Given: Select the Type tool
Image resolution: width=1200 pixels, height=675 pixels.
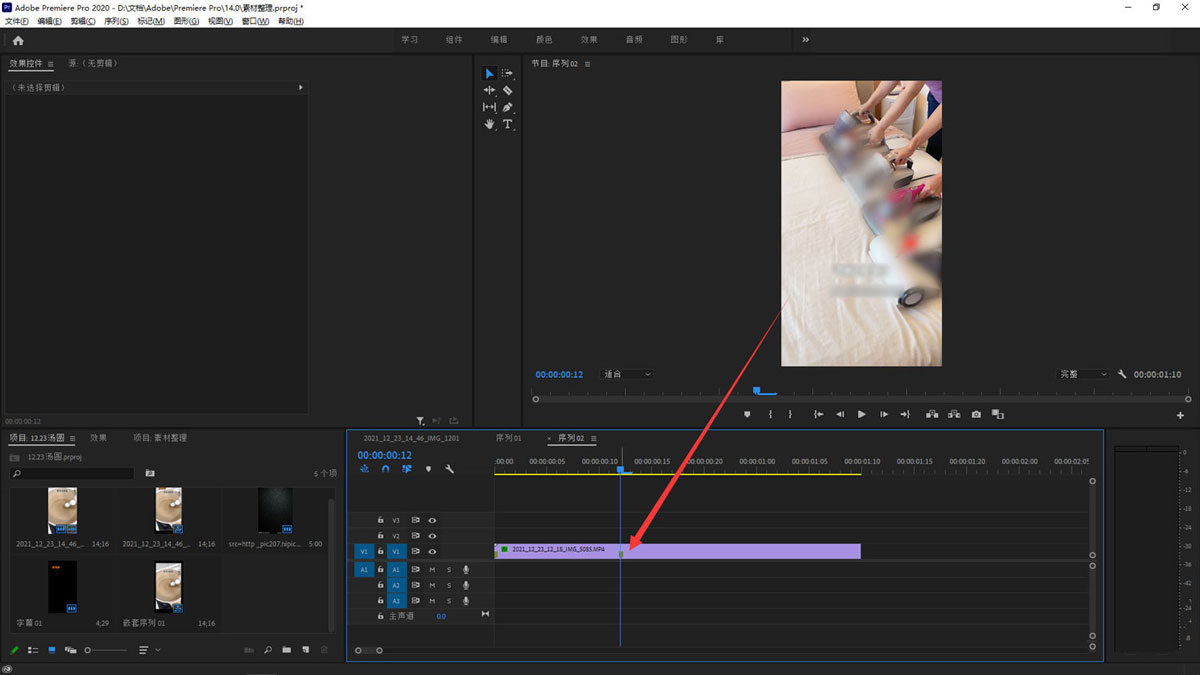Looking at the screenshot, I should pos(508,124).
